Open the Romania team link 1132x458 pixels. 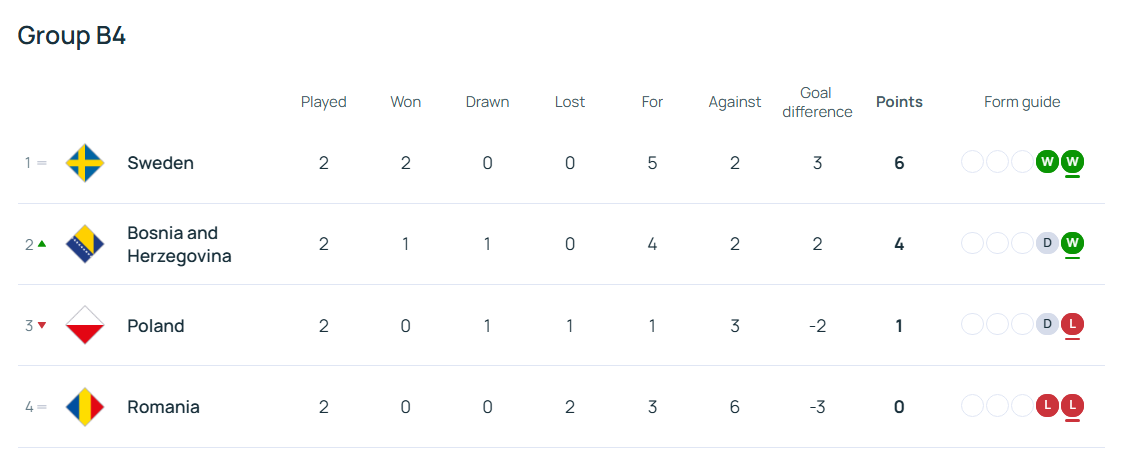(163, 407)
